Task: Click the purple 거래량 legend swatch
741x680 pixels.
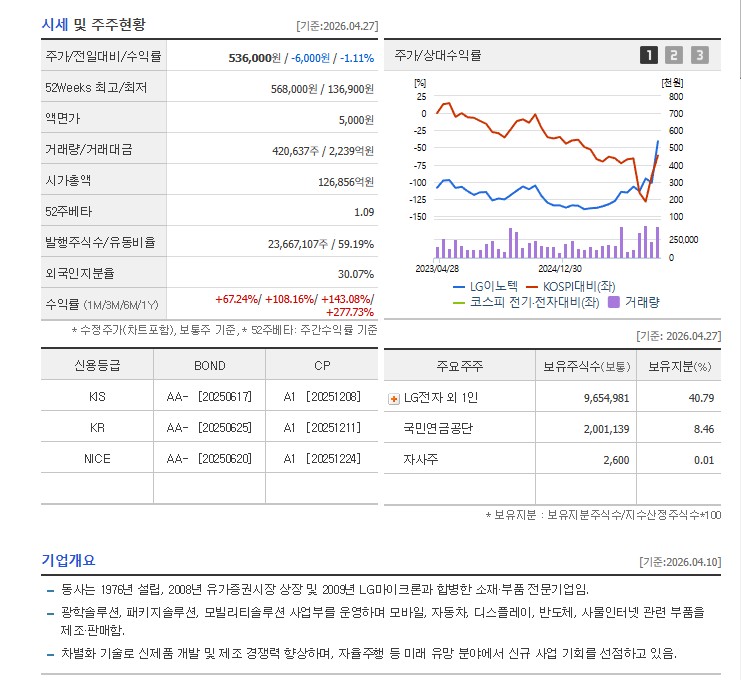Action: coord(613,302)
